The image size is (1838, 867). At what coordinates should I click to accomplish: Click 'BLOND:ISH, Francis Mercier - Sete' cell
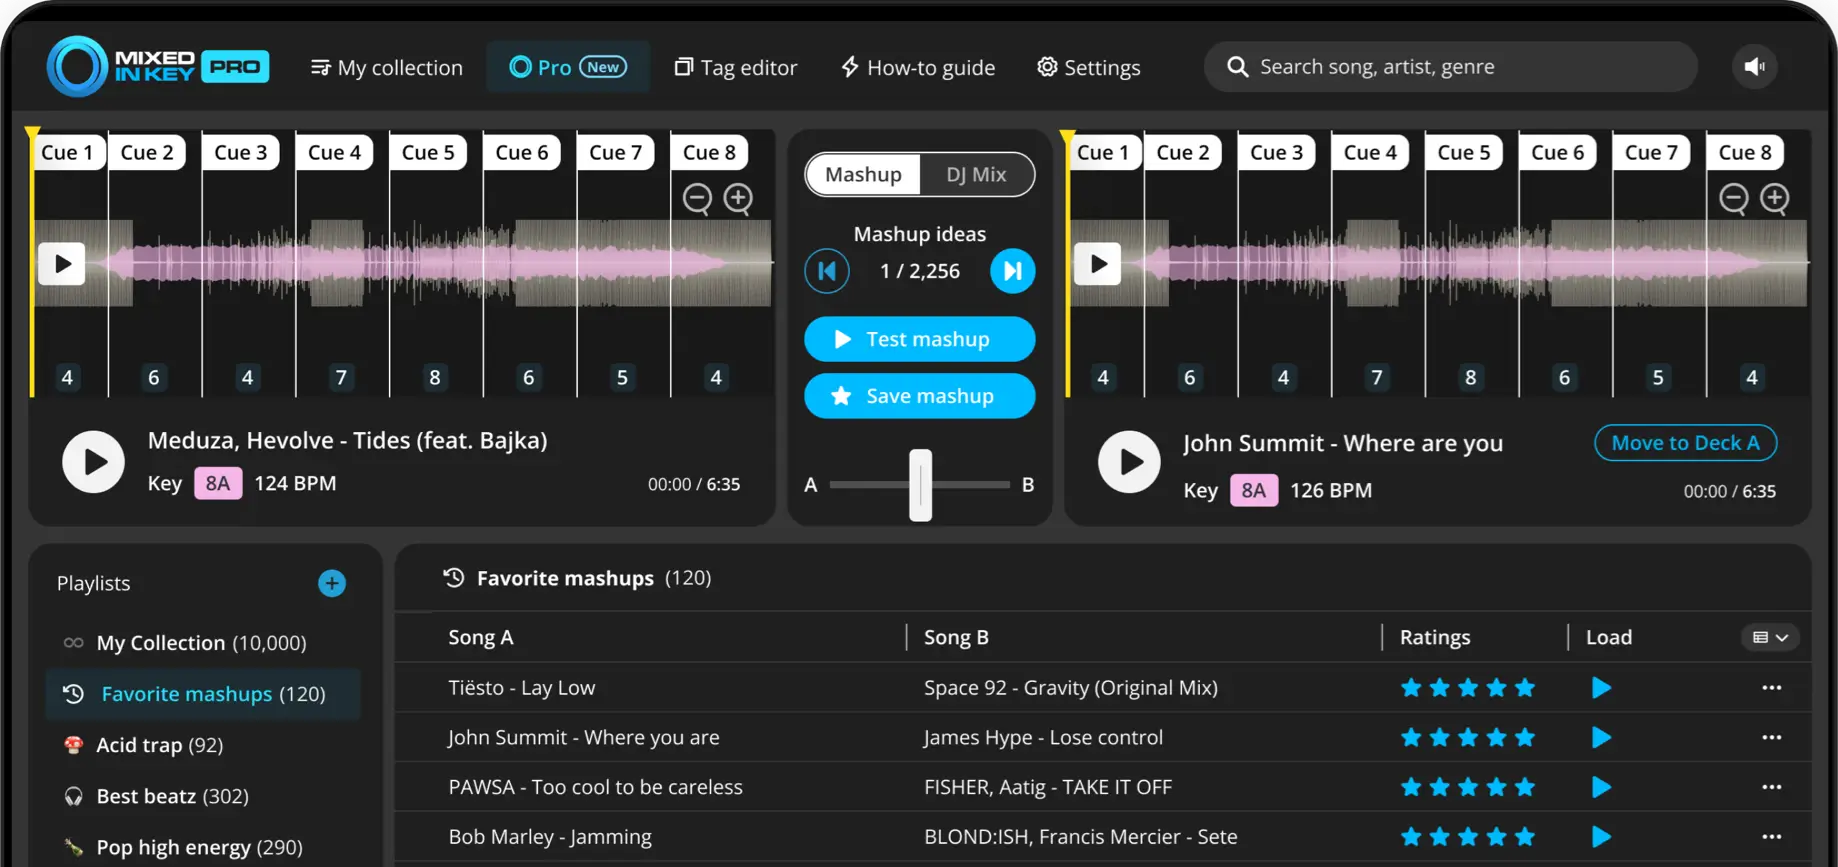click(1081, 837)
